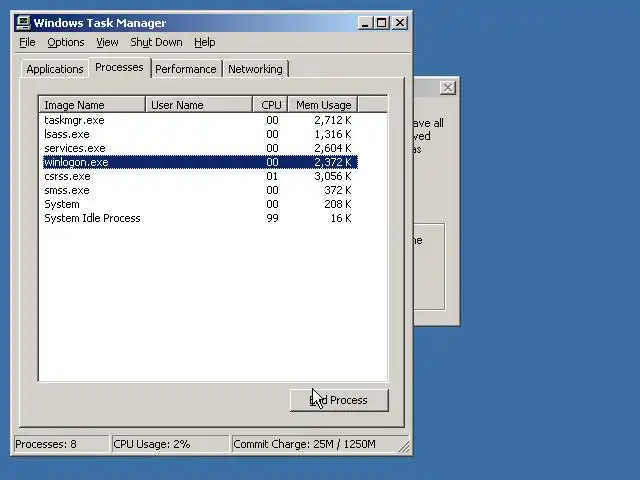Screen dimensions: 640x480
Task: Click the 16 K memory value
Action: [x=341, y=218]
